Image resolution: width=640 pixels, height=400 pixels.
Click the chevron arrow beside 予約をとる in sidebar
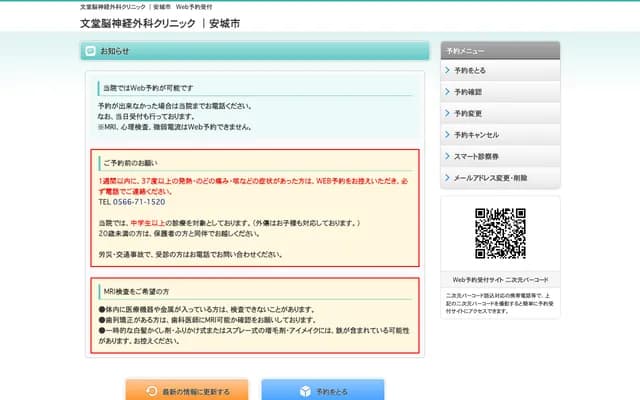[447, 71]
